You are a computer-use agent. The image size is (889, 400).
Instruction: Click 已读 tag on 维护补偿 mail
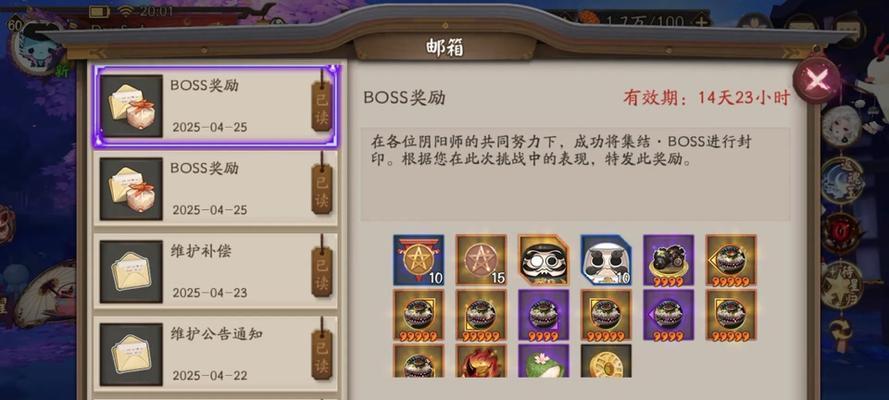pos(321,272)
